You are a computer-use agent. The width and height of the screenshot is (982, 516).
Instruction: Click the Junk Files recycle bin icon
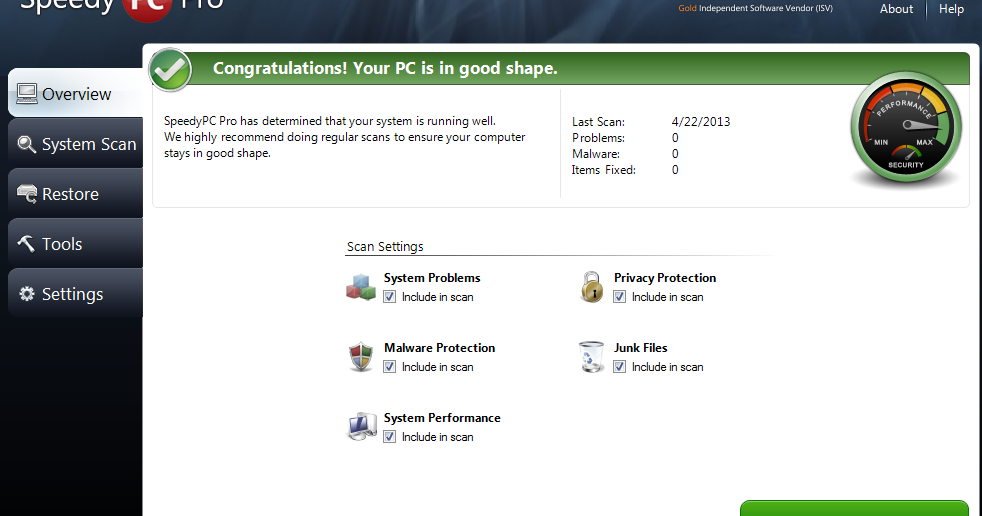pyautogui.click(x=591, y=357)
